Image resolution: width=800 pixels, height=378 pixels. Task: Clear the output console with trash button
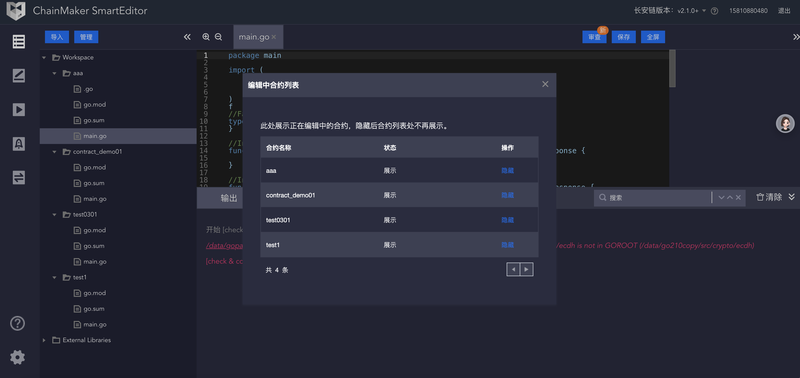coord(769,197)
